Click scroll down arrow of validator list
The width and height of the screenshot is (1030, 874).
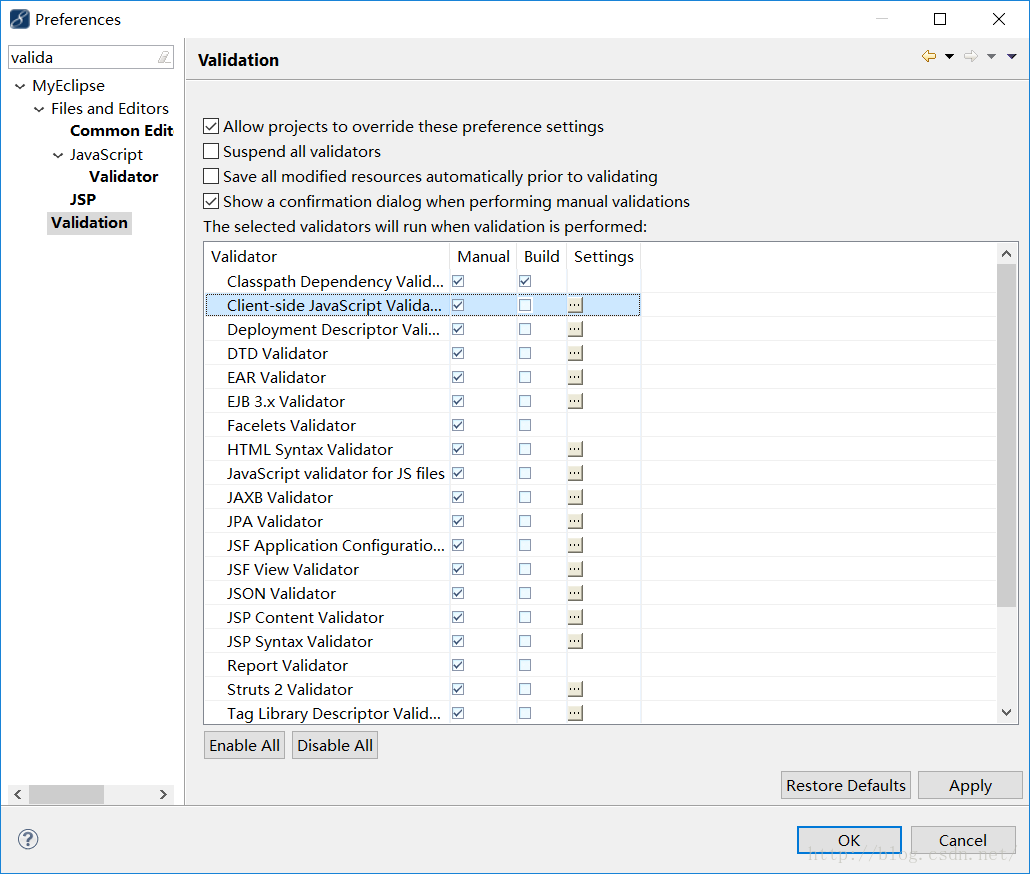pyautogui.click(x=1006, y=712)
